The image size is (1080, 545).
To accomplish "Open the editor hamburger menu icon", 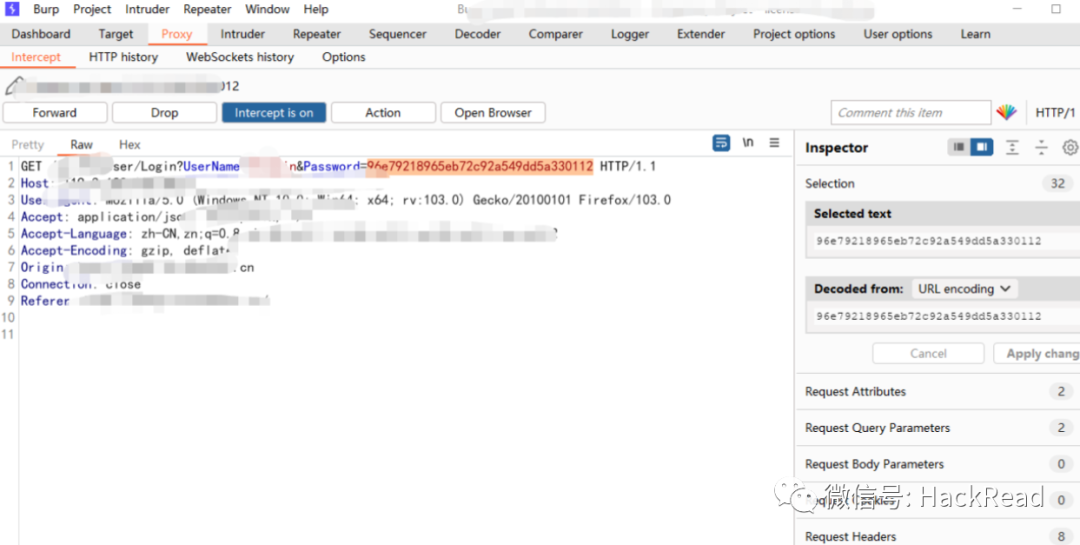I will click(x=774, y=143).
